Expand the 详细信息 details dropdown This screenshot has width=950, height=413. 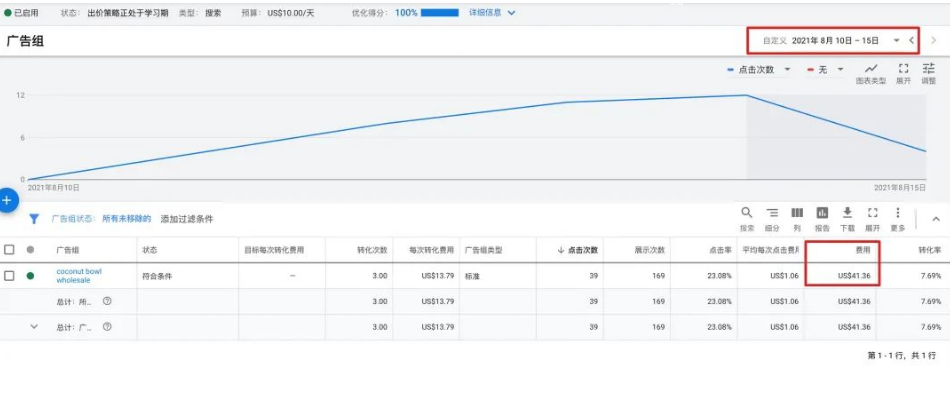[x=492, y=13]
